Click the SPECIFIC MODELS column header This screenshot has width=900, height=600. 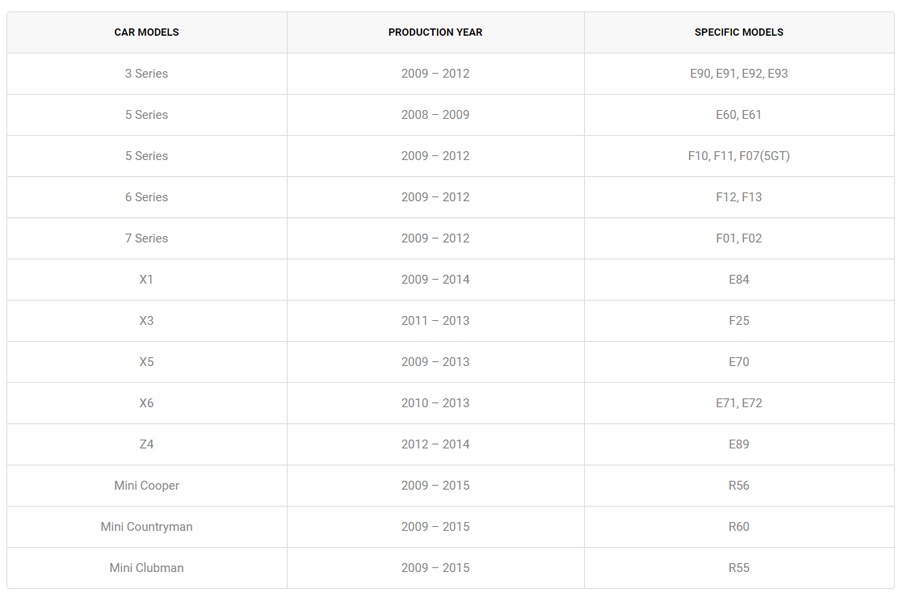(739, 32)
